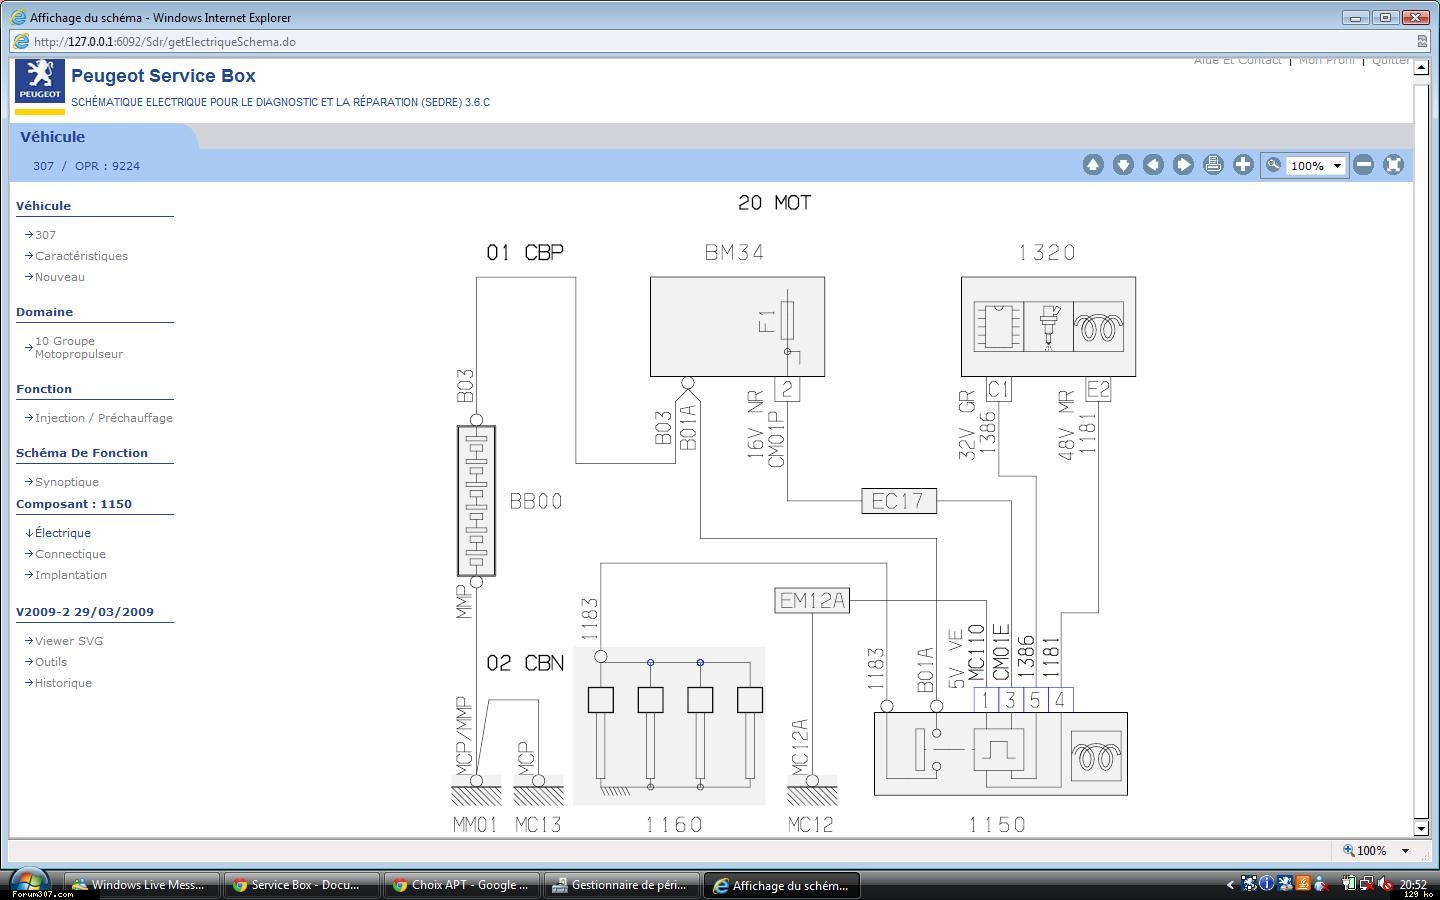The height and width of the screenshot is (900, 1440).
Task: Open browser zoom level dropdown in status bar
Action: coord(1405,851)
